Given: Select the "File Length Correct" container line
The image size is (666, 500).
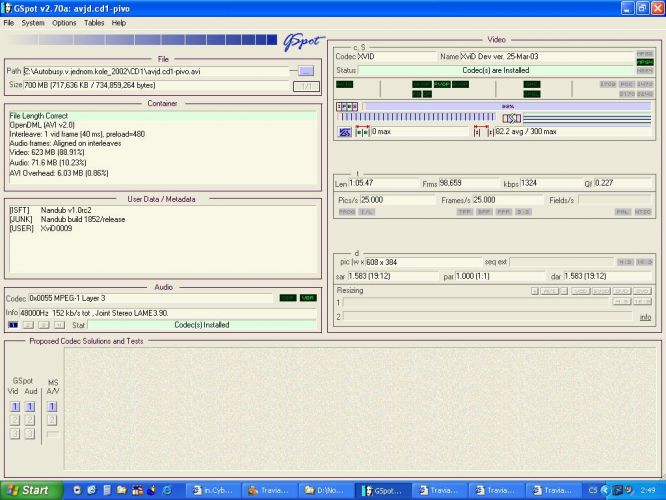Looking at the screenshot, I should (x=163, y=116).
